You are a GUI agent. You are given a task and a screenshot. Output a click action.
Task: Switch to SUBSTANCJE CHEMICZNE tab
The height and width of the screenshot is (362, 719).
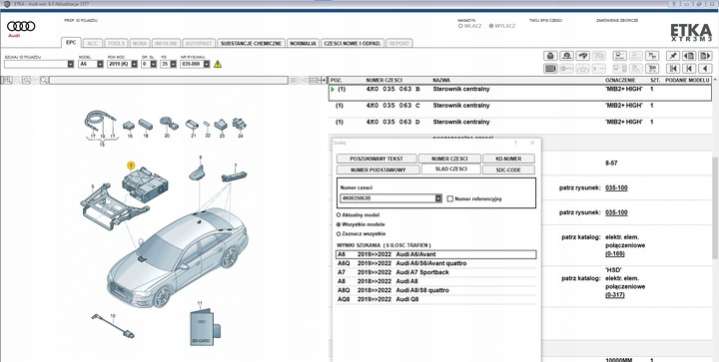tap(251, 43)
